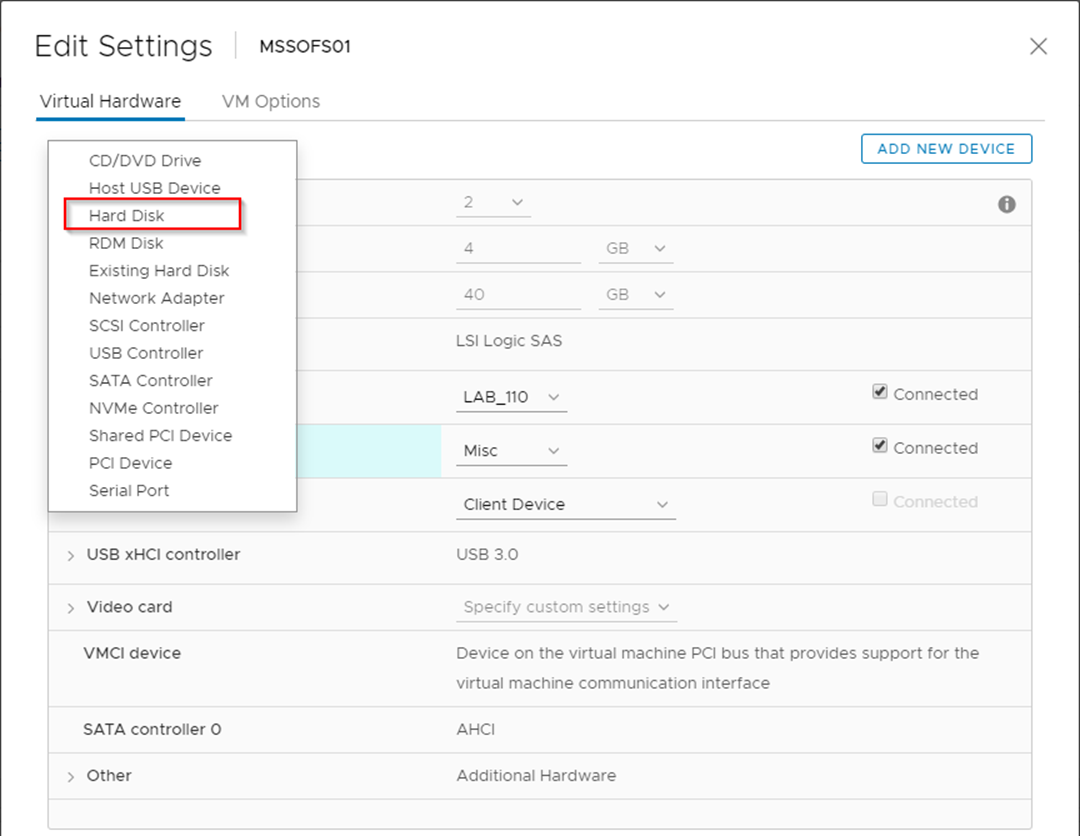The width and height of the screenshot is (1080, 836).
Task: Expand the Other hardware row
Action: 70,777
